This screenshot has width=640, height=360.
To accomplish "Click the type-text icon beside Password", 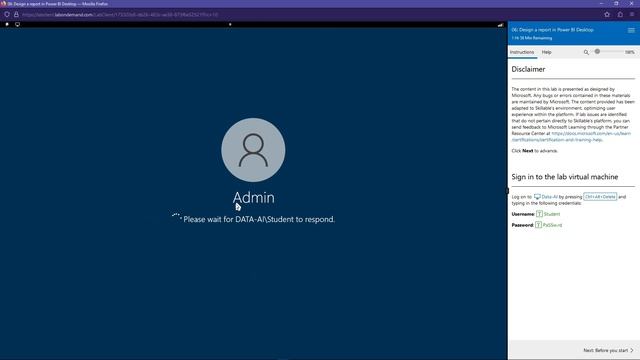I will coord(538,225).
